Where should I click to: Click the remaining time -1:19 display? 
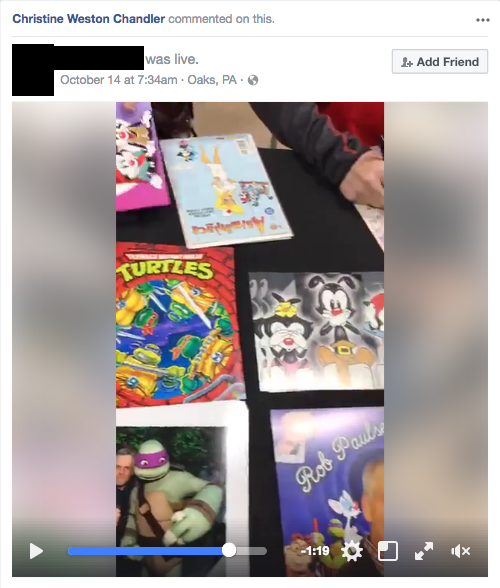coord(315,551)
